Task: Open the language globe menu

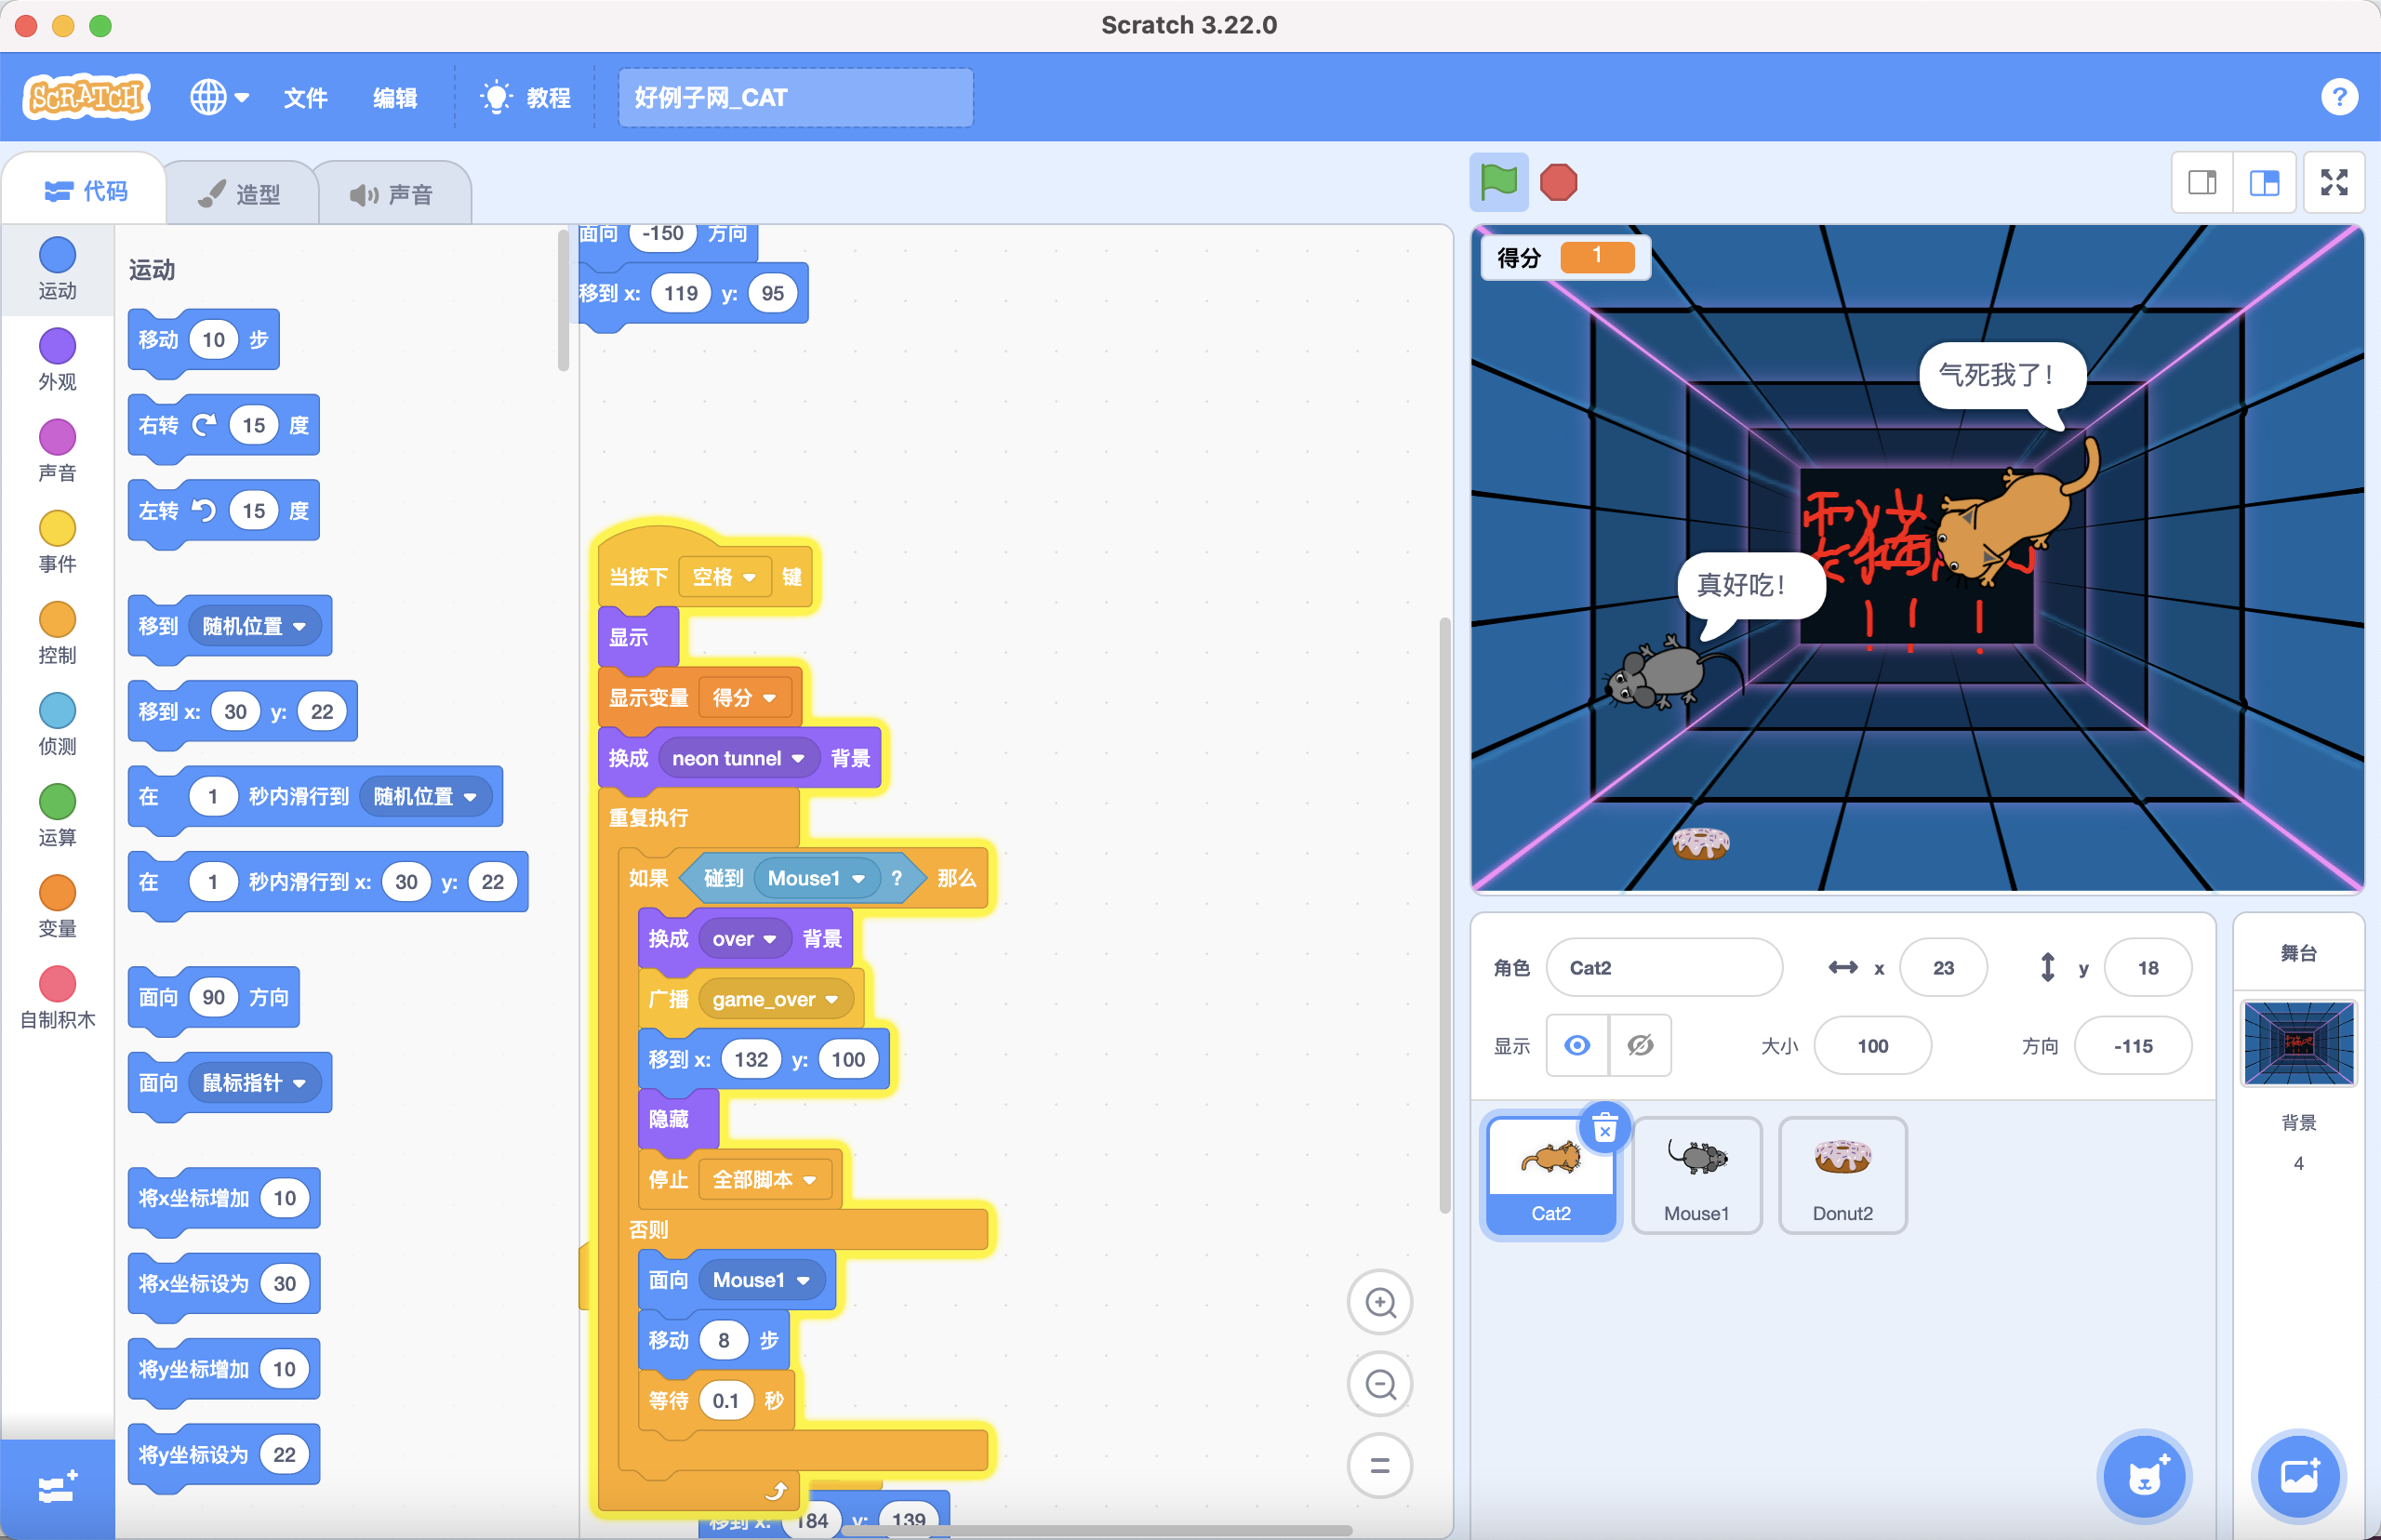Action: [x=219, y=97]
